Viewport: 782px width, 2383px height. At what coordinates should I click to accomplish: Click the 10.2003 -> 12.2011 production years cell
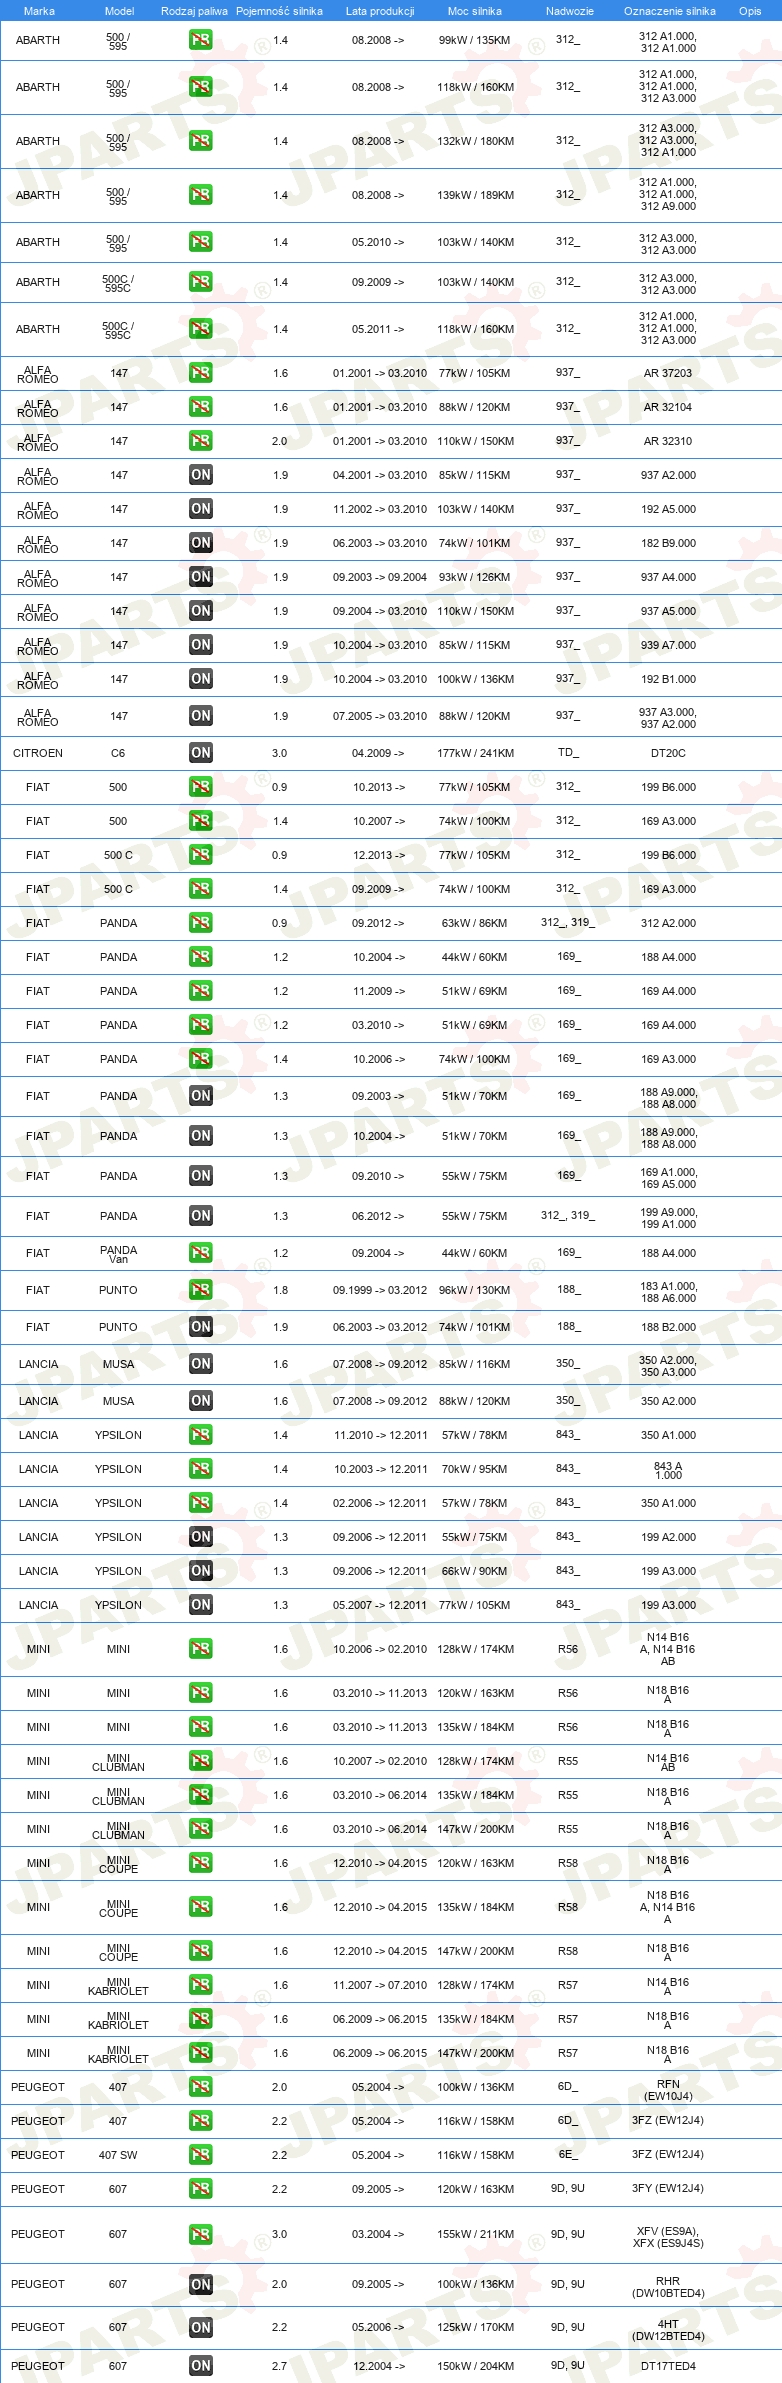point(380,1469)
